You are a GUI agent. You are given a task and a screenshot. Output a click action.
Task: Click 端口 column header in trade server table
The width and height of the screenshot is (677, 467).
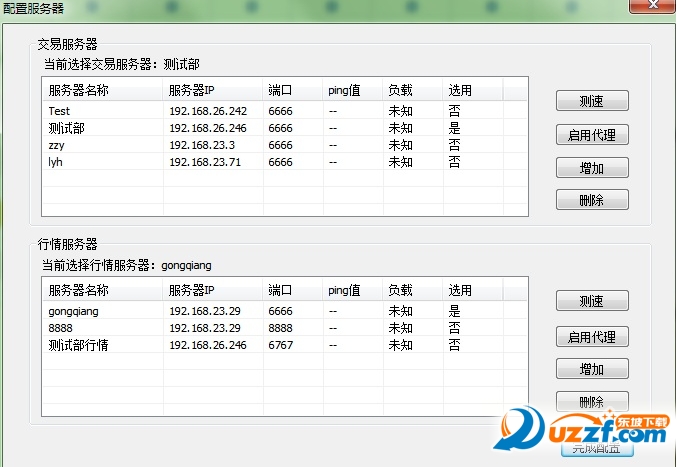[x=293, y=90]
